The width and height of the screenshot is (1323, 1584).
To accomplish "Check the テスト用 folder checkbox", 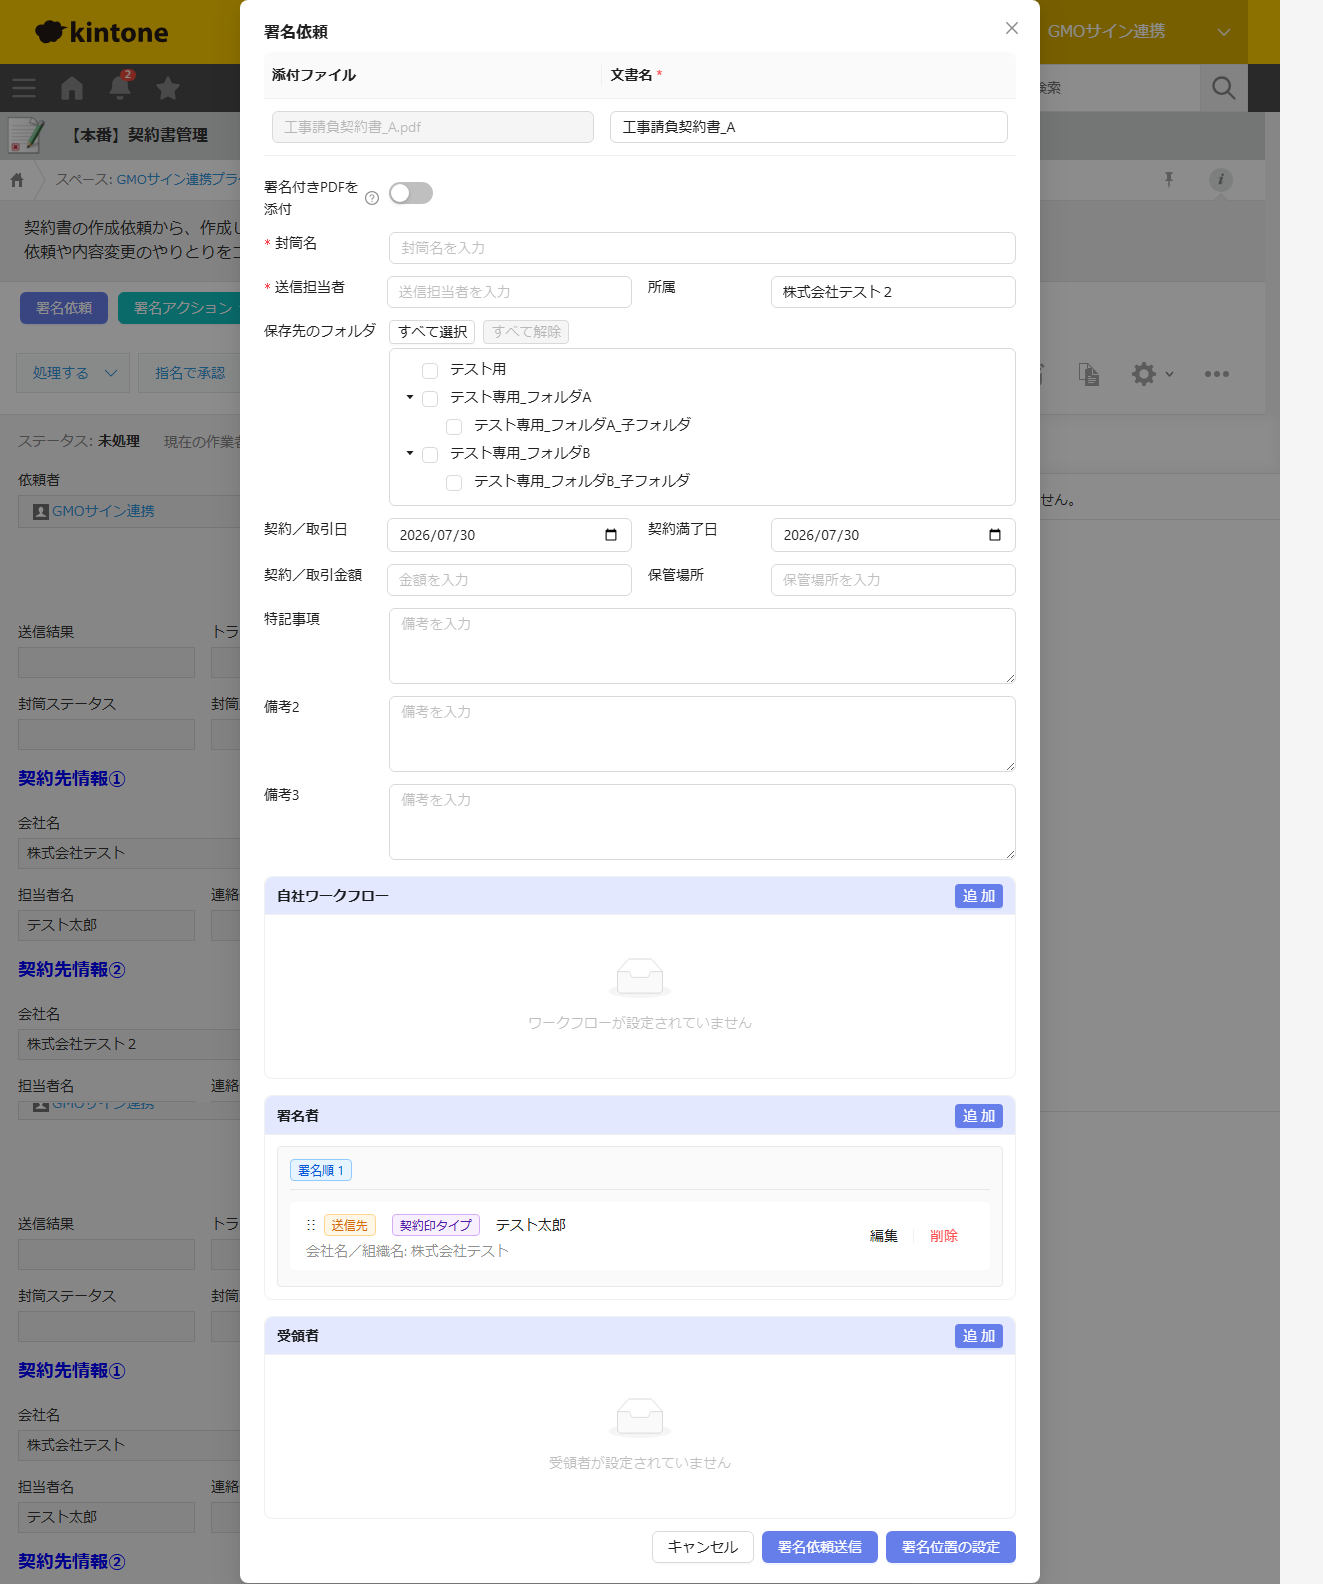I will click(x=430, y=371).
